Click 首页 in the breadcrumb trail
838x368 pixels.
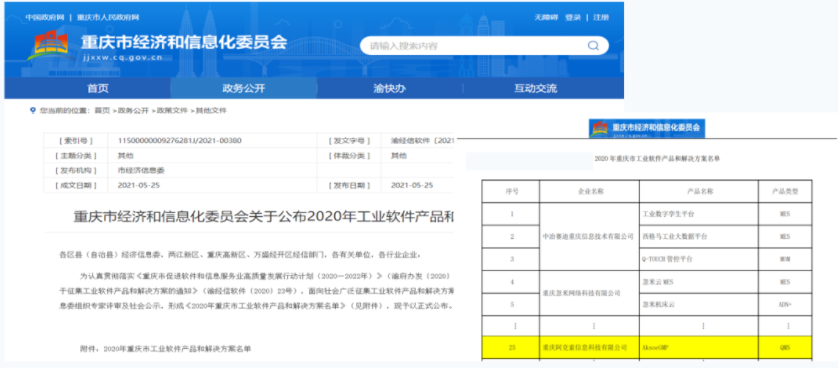click(x=102, y=111)
